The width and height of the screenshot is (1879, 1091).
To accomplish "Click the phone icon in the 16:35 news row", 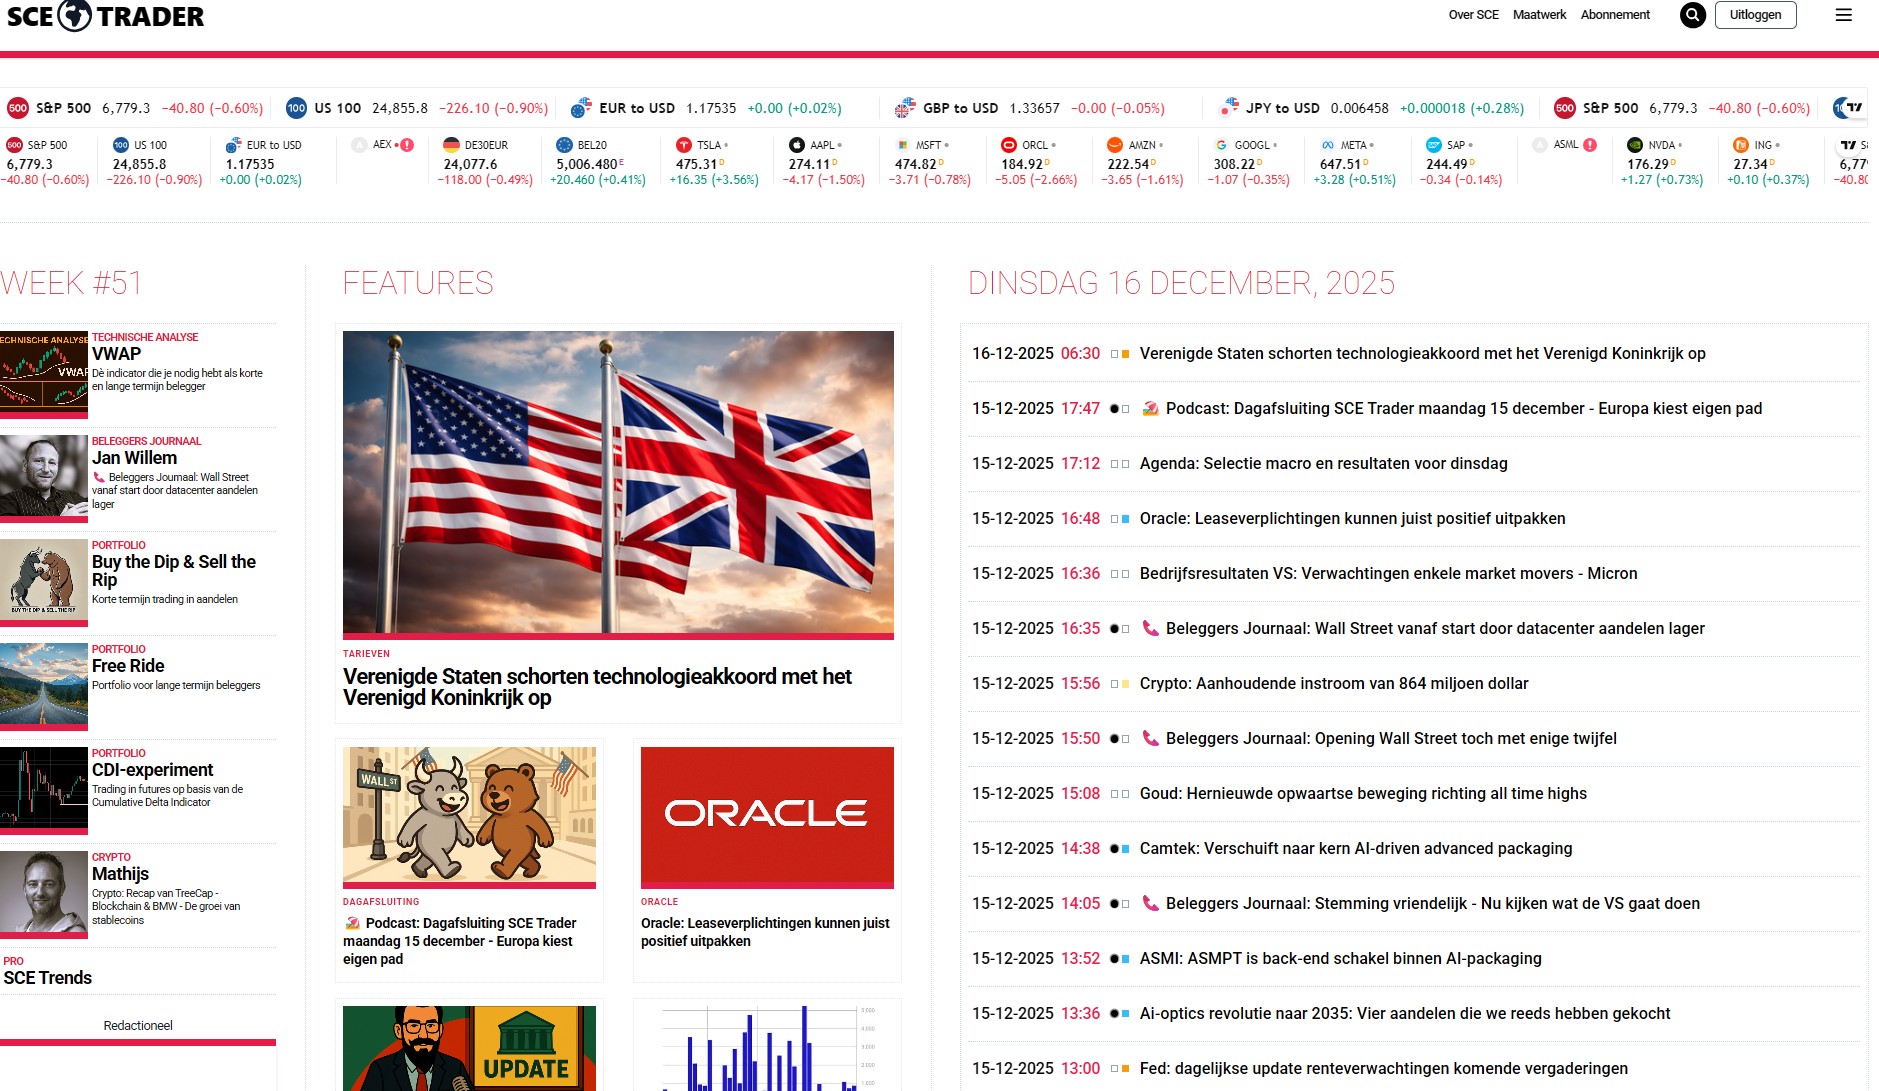I will coord(1151,628).
